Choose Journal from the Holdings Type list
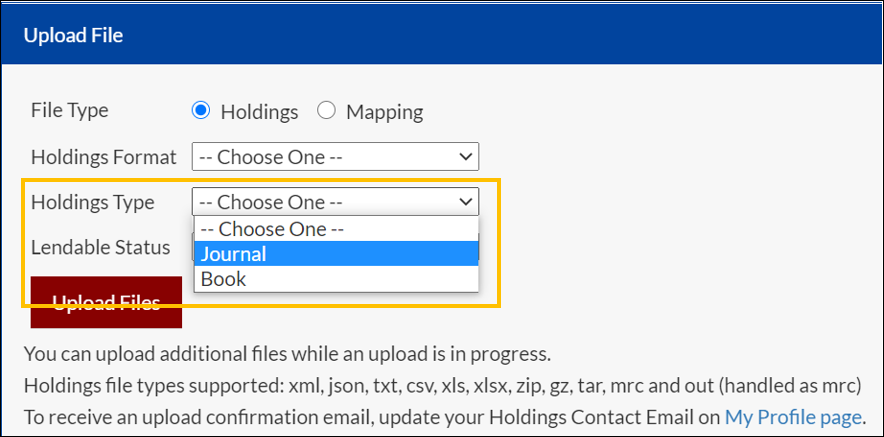Screen dimensions: 884x437 click(336, 254)
